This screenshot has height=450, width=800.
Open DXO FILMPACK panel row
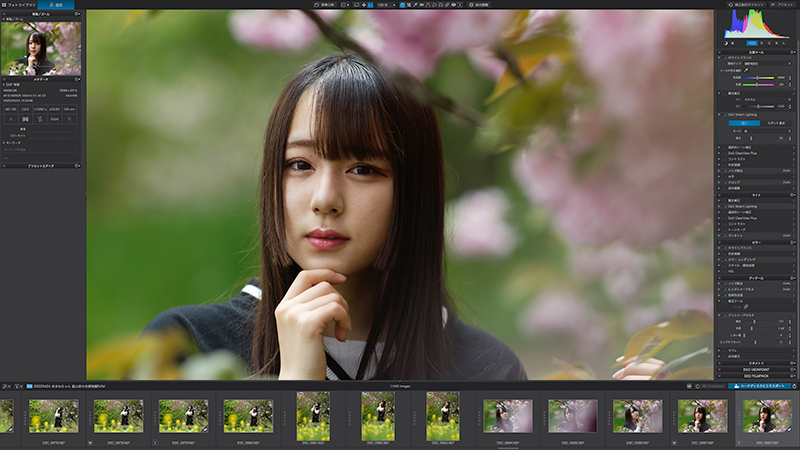pos(756,376)
